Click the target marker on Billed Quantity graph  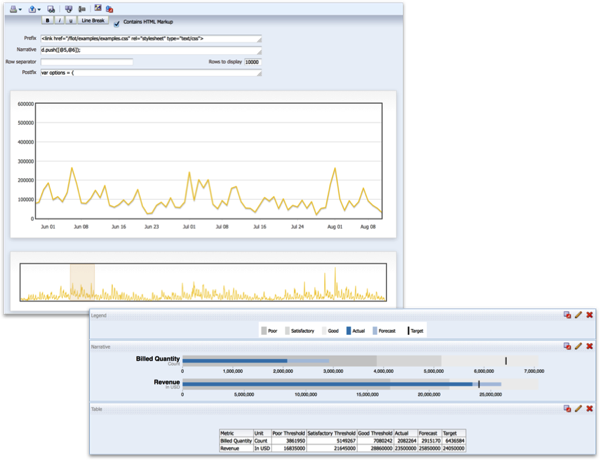[x=506, y=361]
